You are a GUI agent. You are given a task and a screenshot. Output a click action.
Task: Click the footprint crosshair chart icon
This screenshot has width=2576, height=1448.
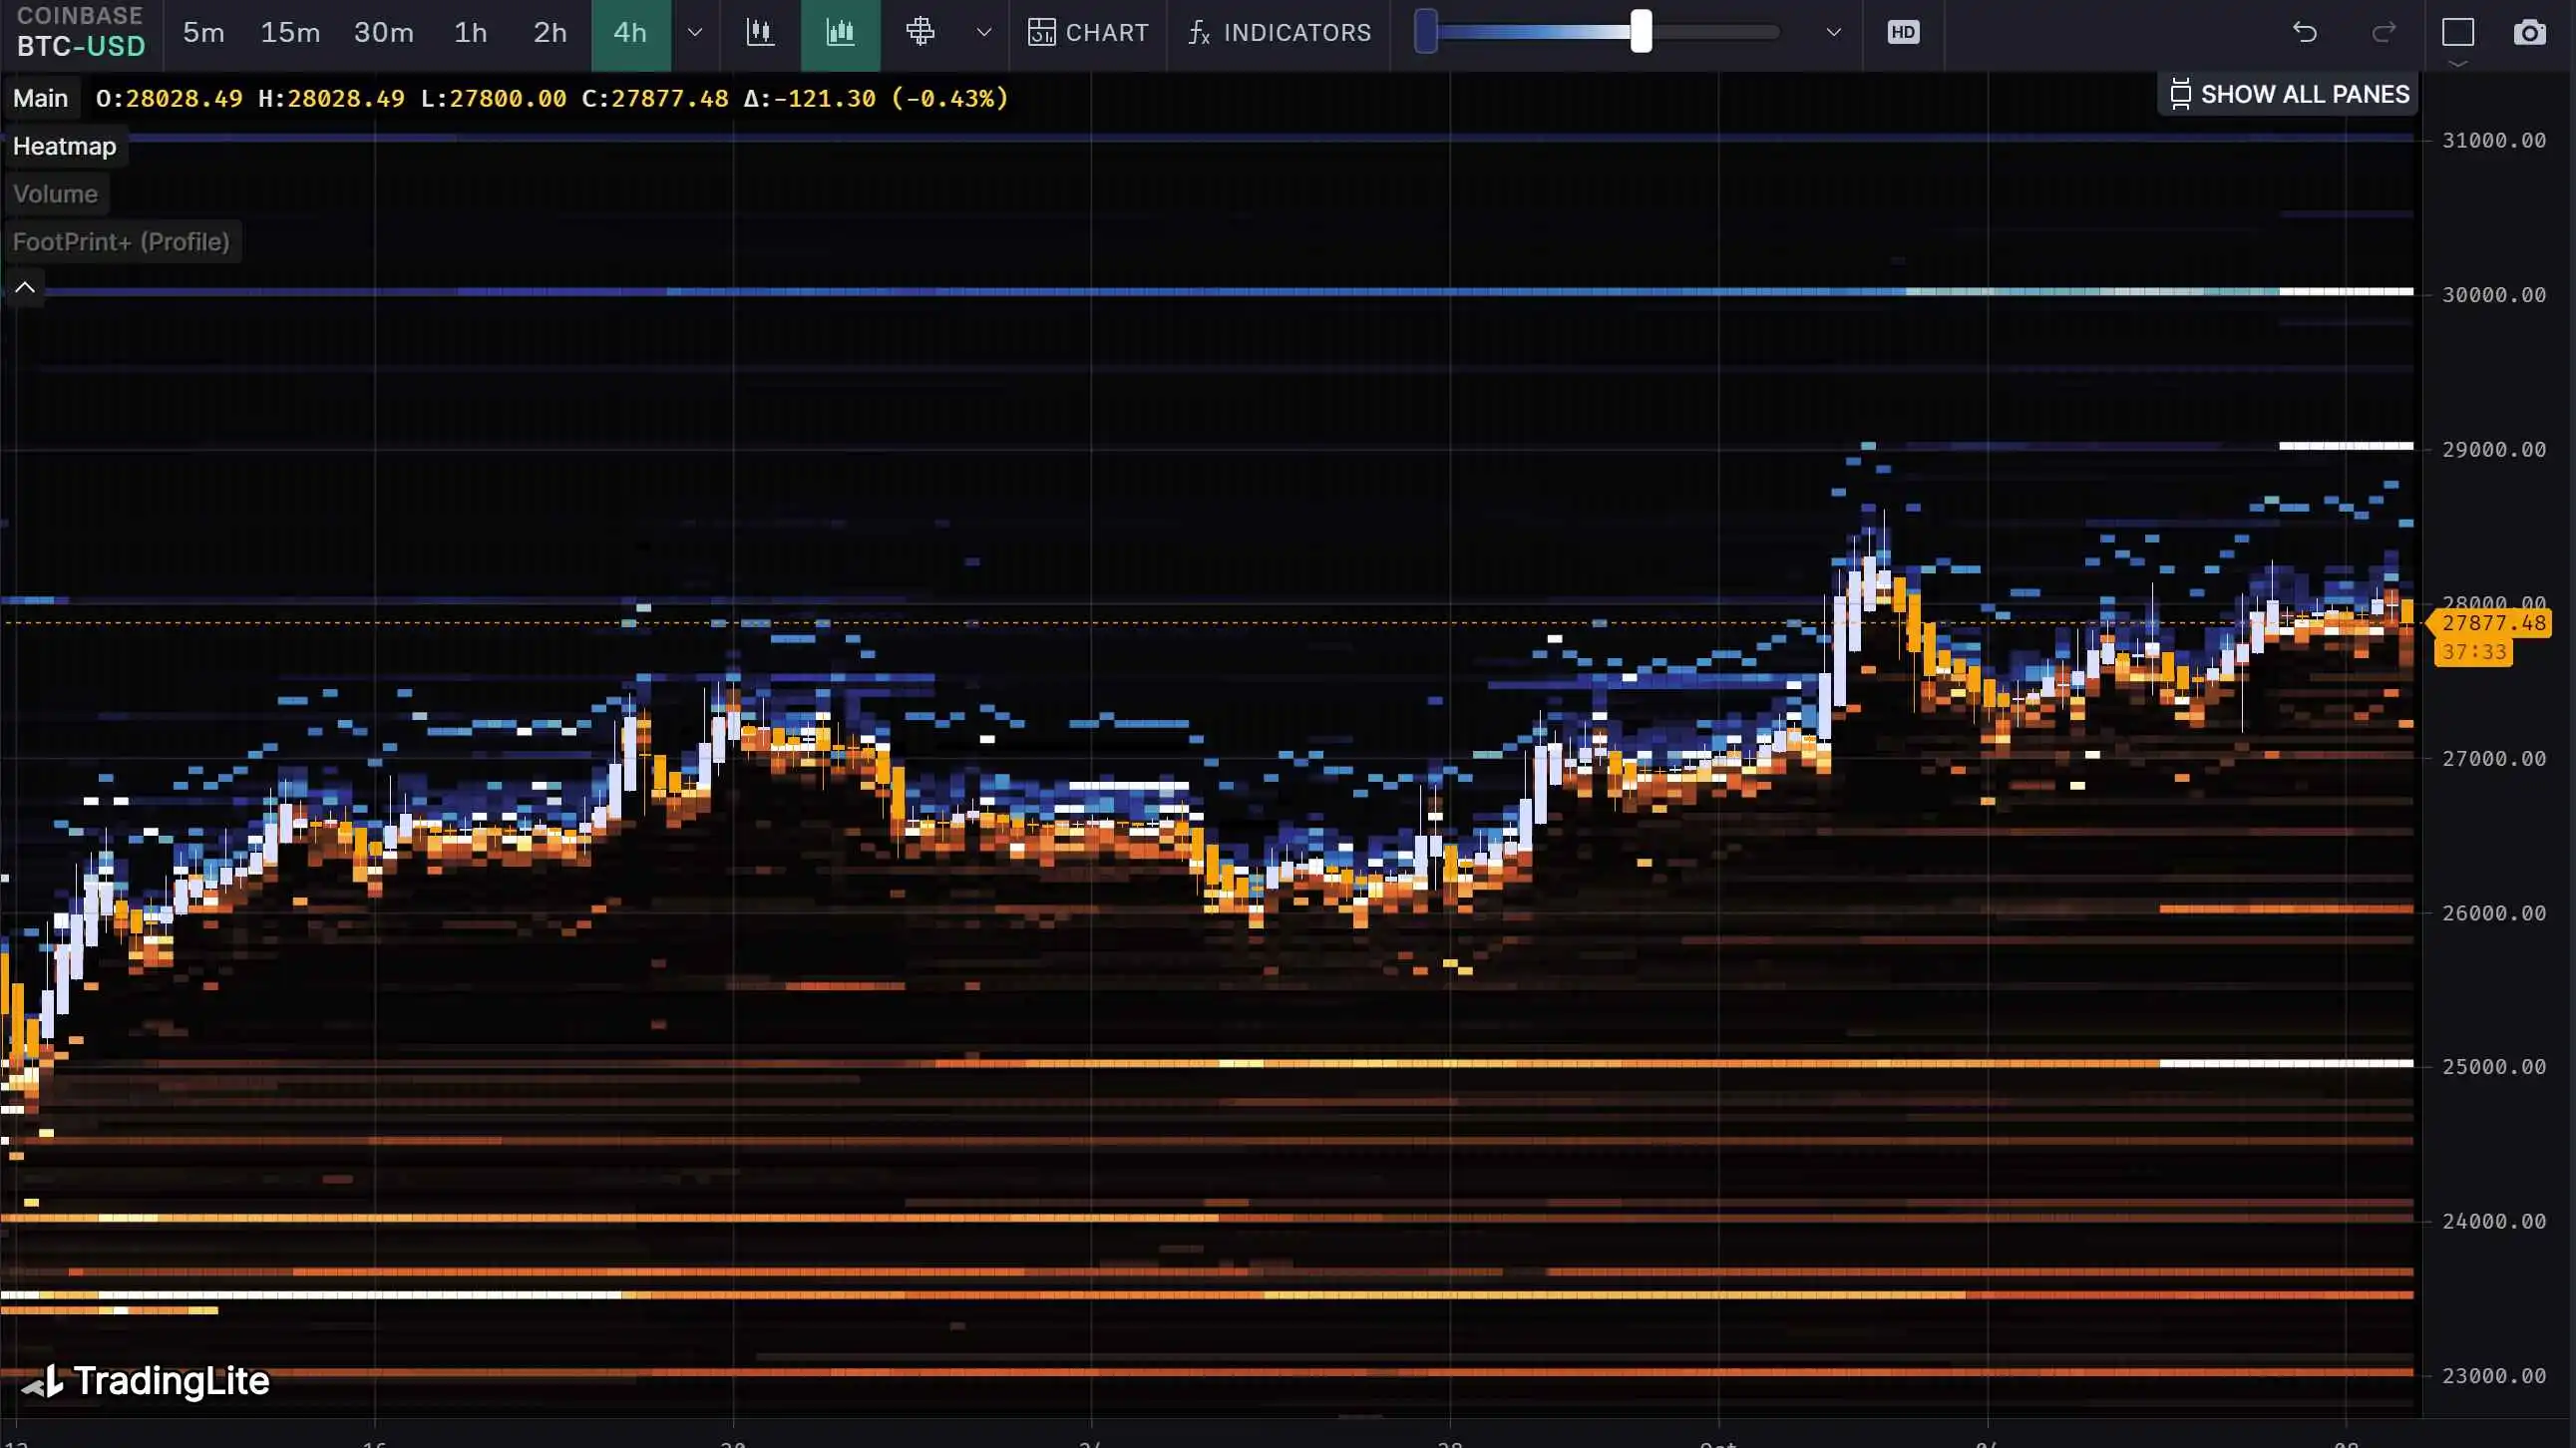click(x=920, y=33)
